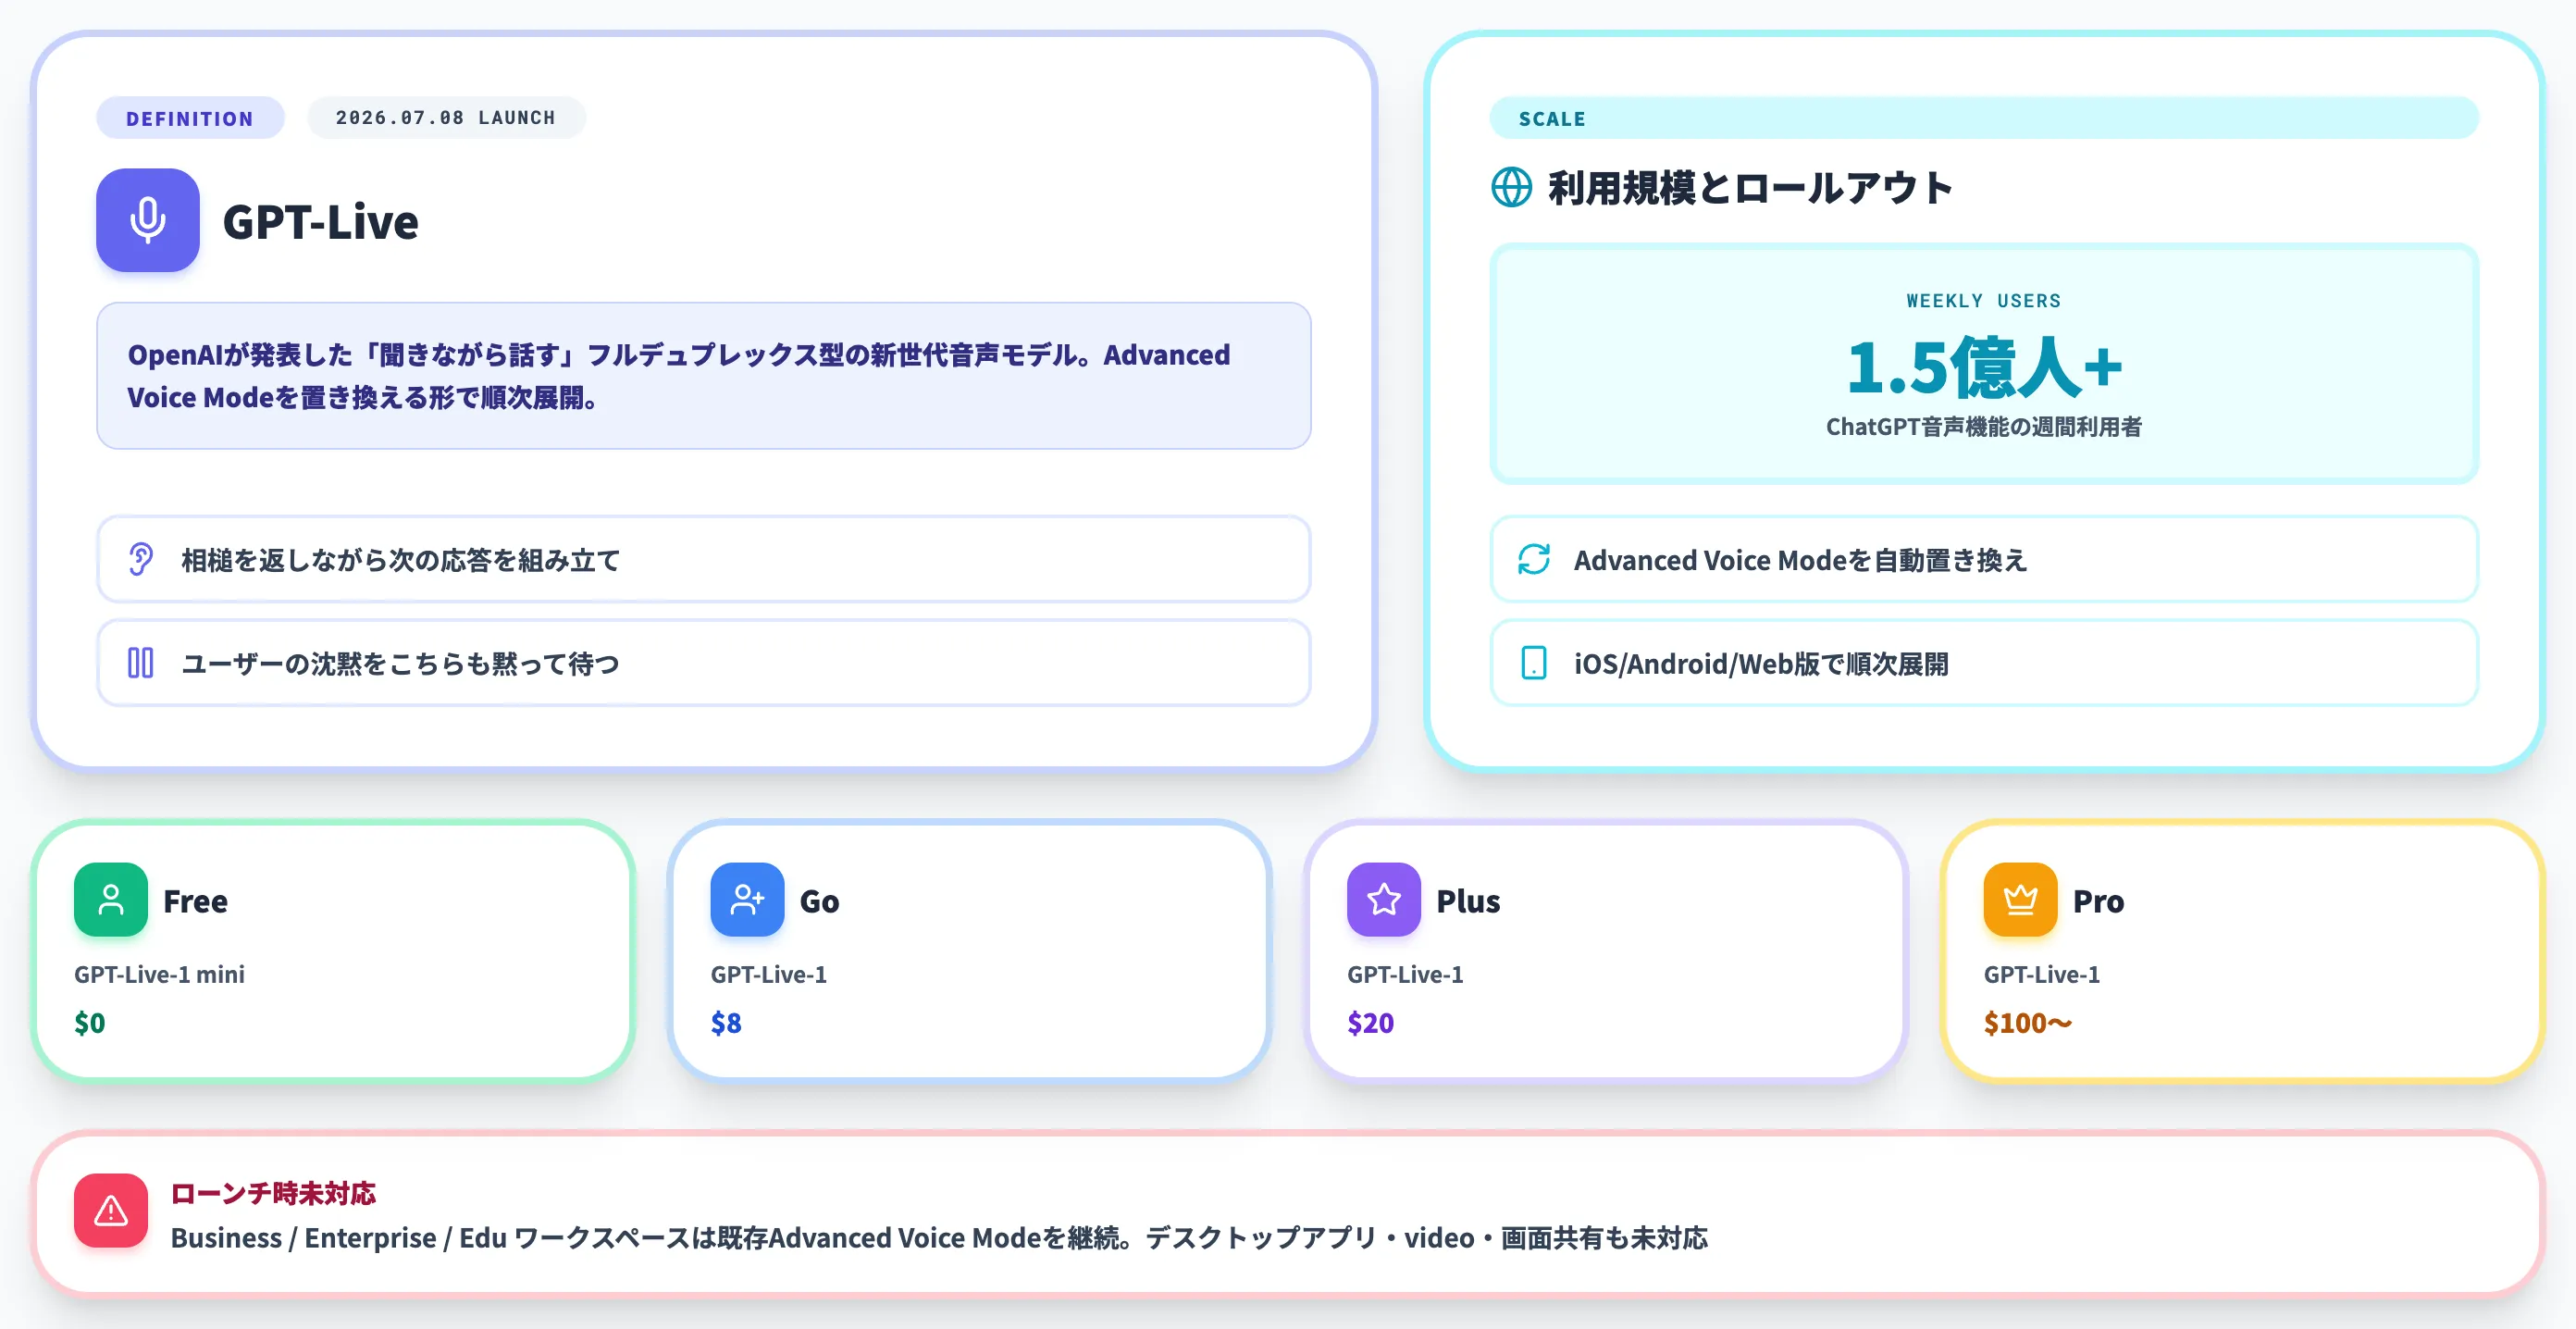Screen dimensions: 2576x1329
Task: Click the Go plan title
Action: pos(819,901)
